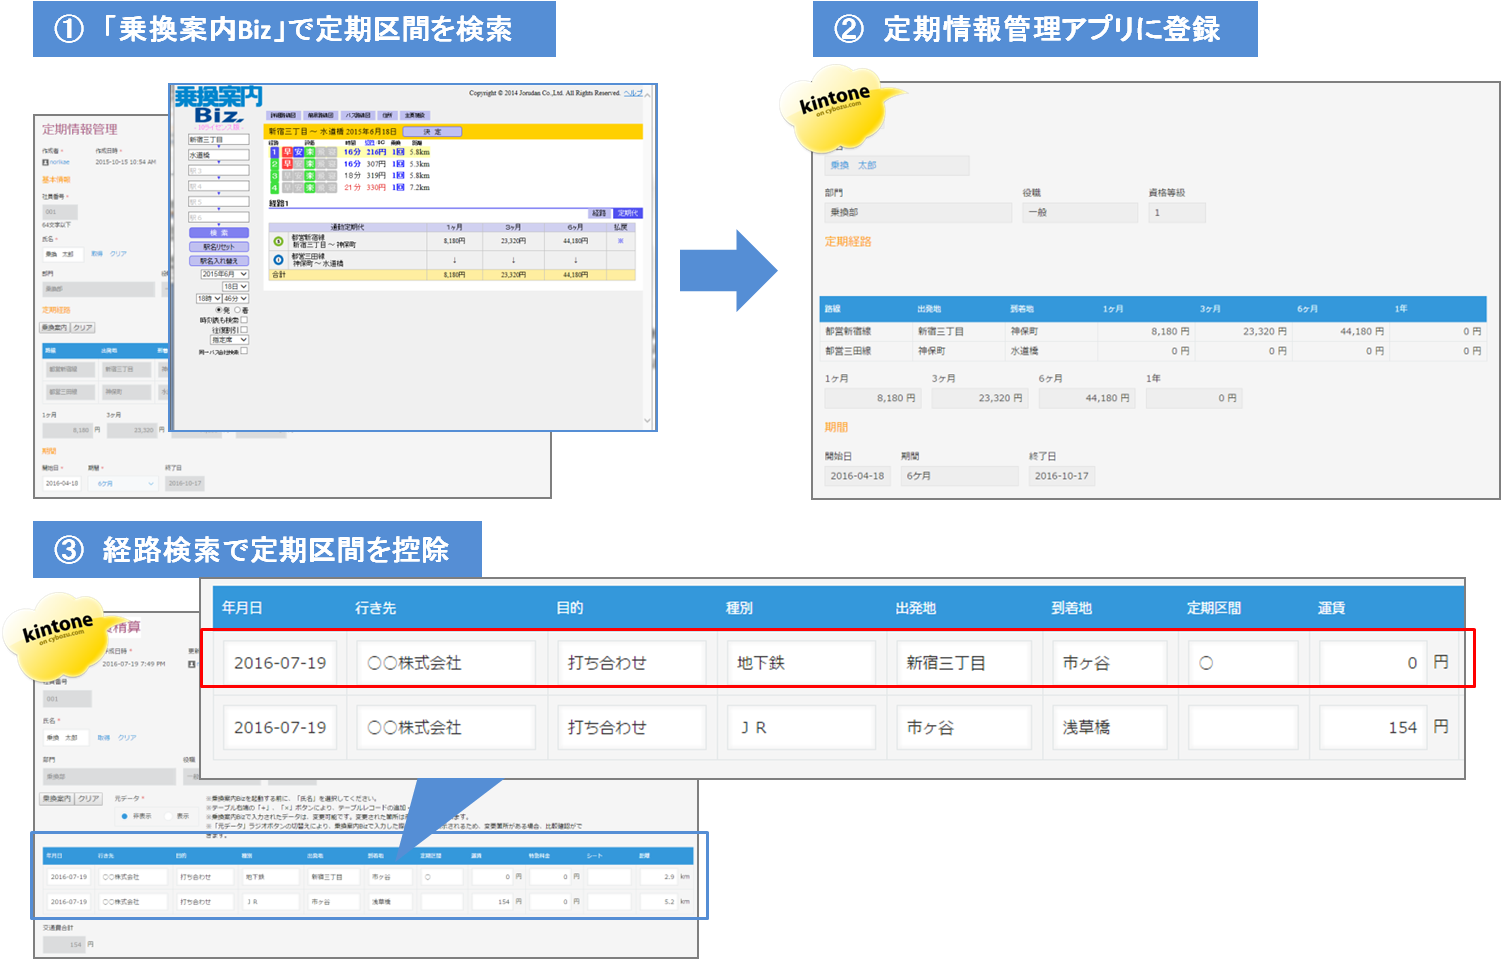Open the 18日 day dropdown
This screenshot has width=1502, height=960.
coord(235,286)
